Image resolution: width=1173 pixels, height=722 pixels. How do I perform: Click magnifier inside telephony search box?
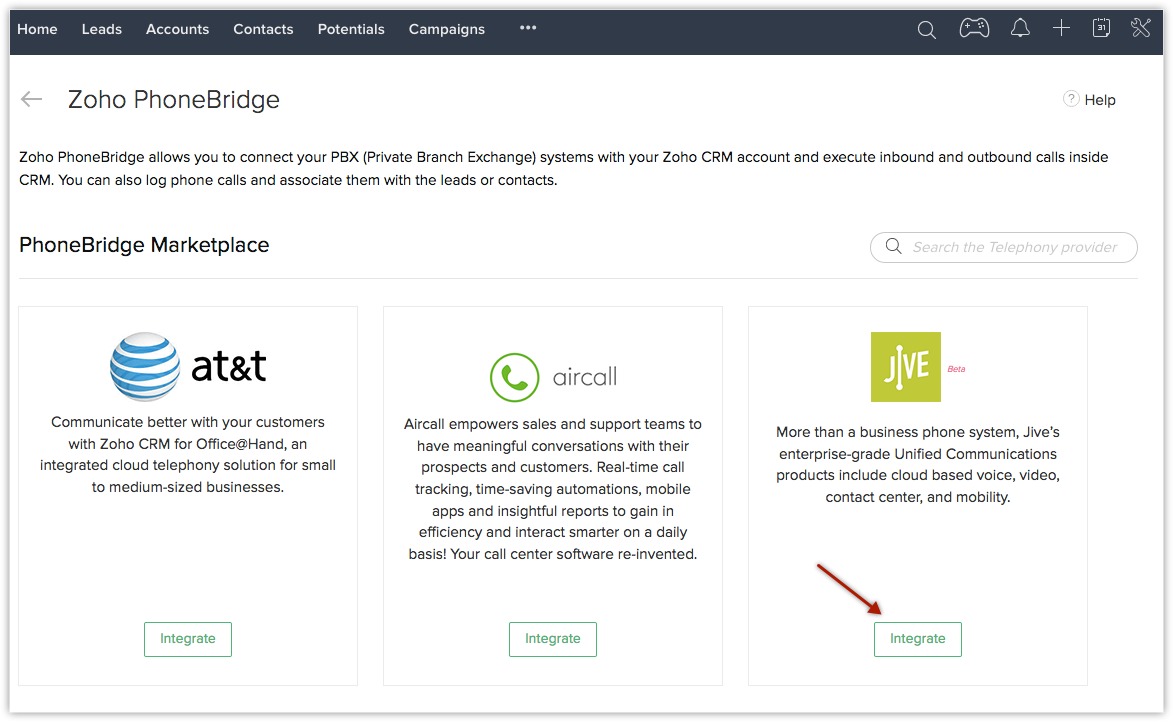pos(893,246)
